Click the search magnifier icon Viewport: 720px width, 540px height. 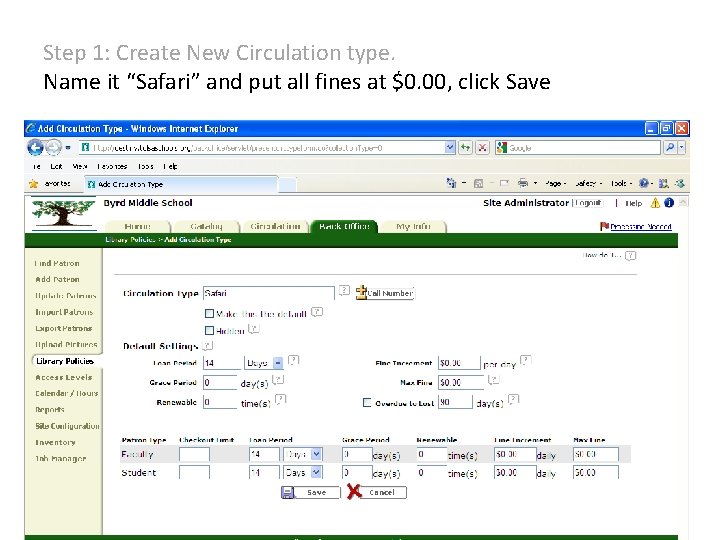pyautogui.click(x=670, y=147)
